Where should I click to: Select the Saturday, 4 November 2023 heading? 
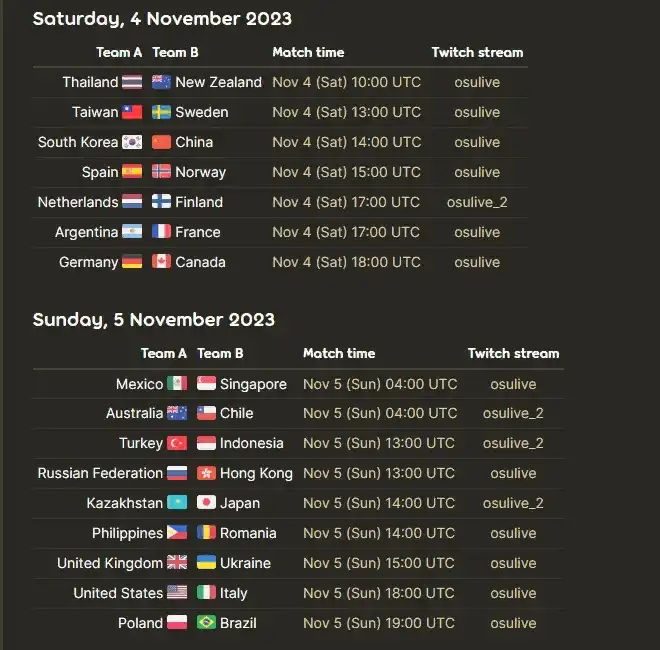pyautogui.click(x=162, y=19)
